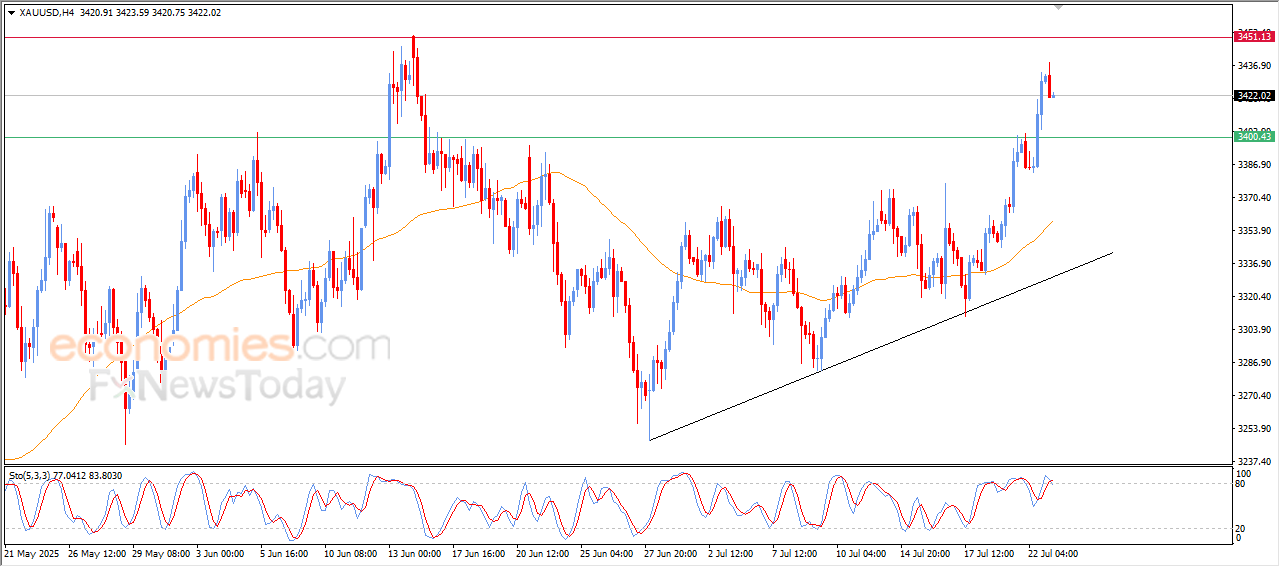Click the 3336.90 price axis label
1280x567 pixels.
tap(1253, 264)
